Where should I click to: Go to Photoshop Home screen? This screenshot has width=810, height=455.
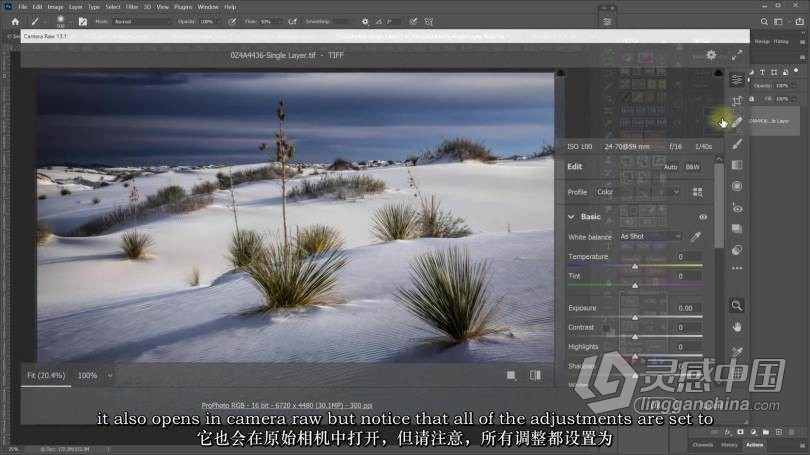15,22
